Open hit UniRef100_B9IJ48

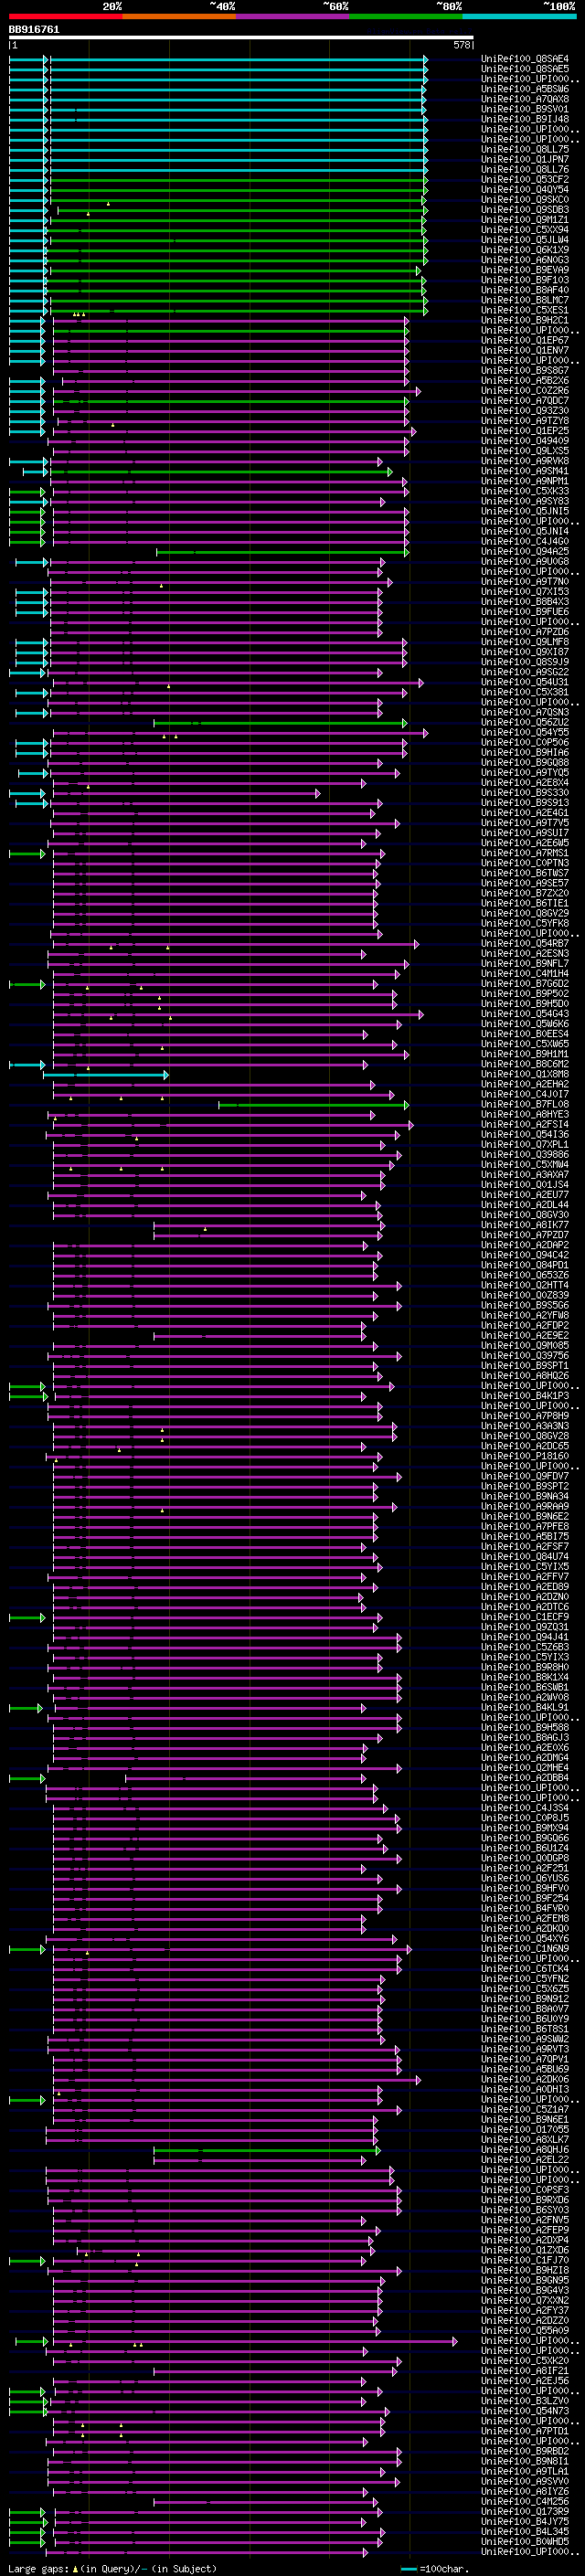[525, 119]
